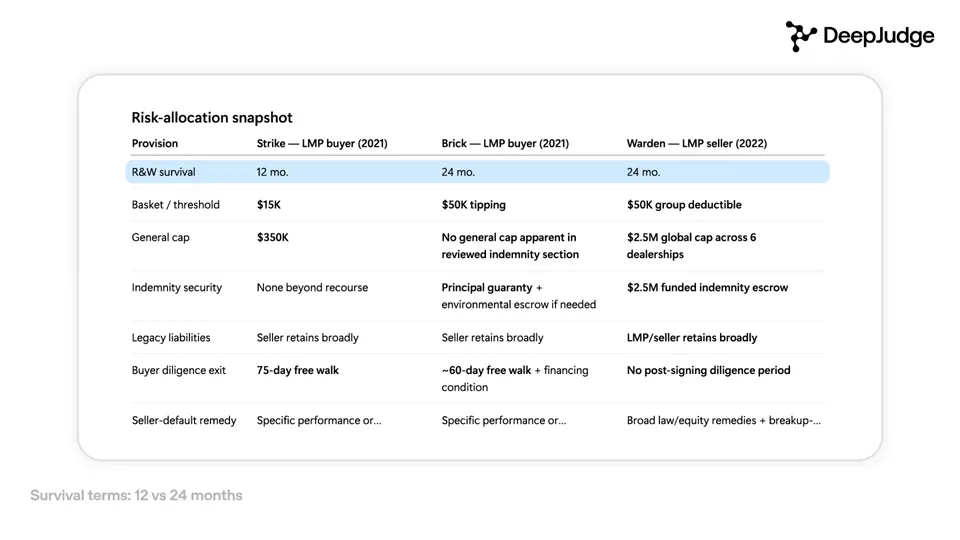Click the Survival terms caption text
The image size is (960, 540).
[136, 495]
